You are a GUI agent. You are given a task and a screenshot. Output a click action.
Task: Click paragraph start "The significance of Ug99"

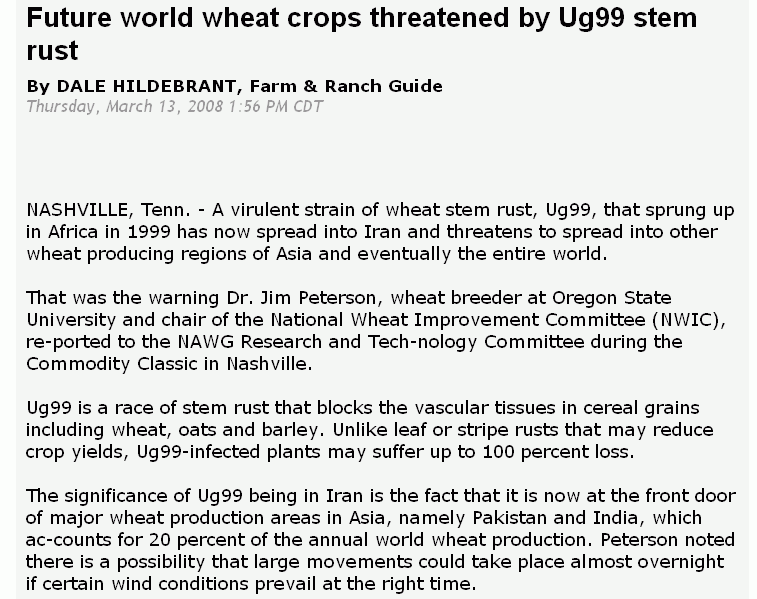tap(128, 496)
